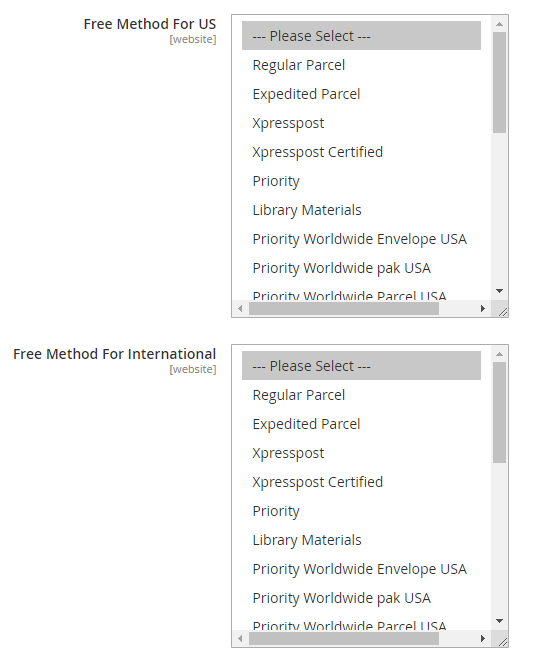The image size is (548, 664).
Task: Select Expedited Parcel for International free method
Action: tap(361, 424)
